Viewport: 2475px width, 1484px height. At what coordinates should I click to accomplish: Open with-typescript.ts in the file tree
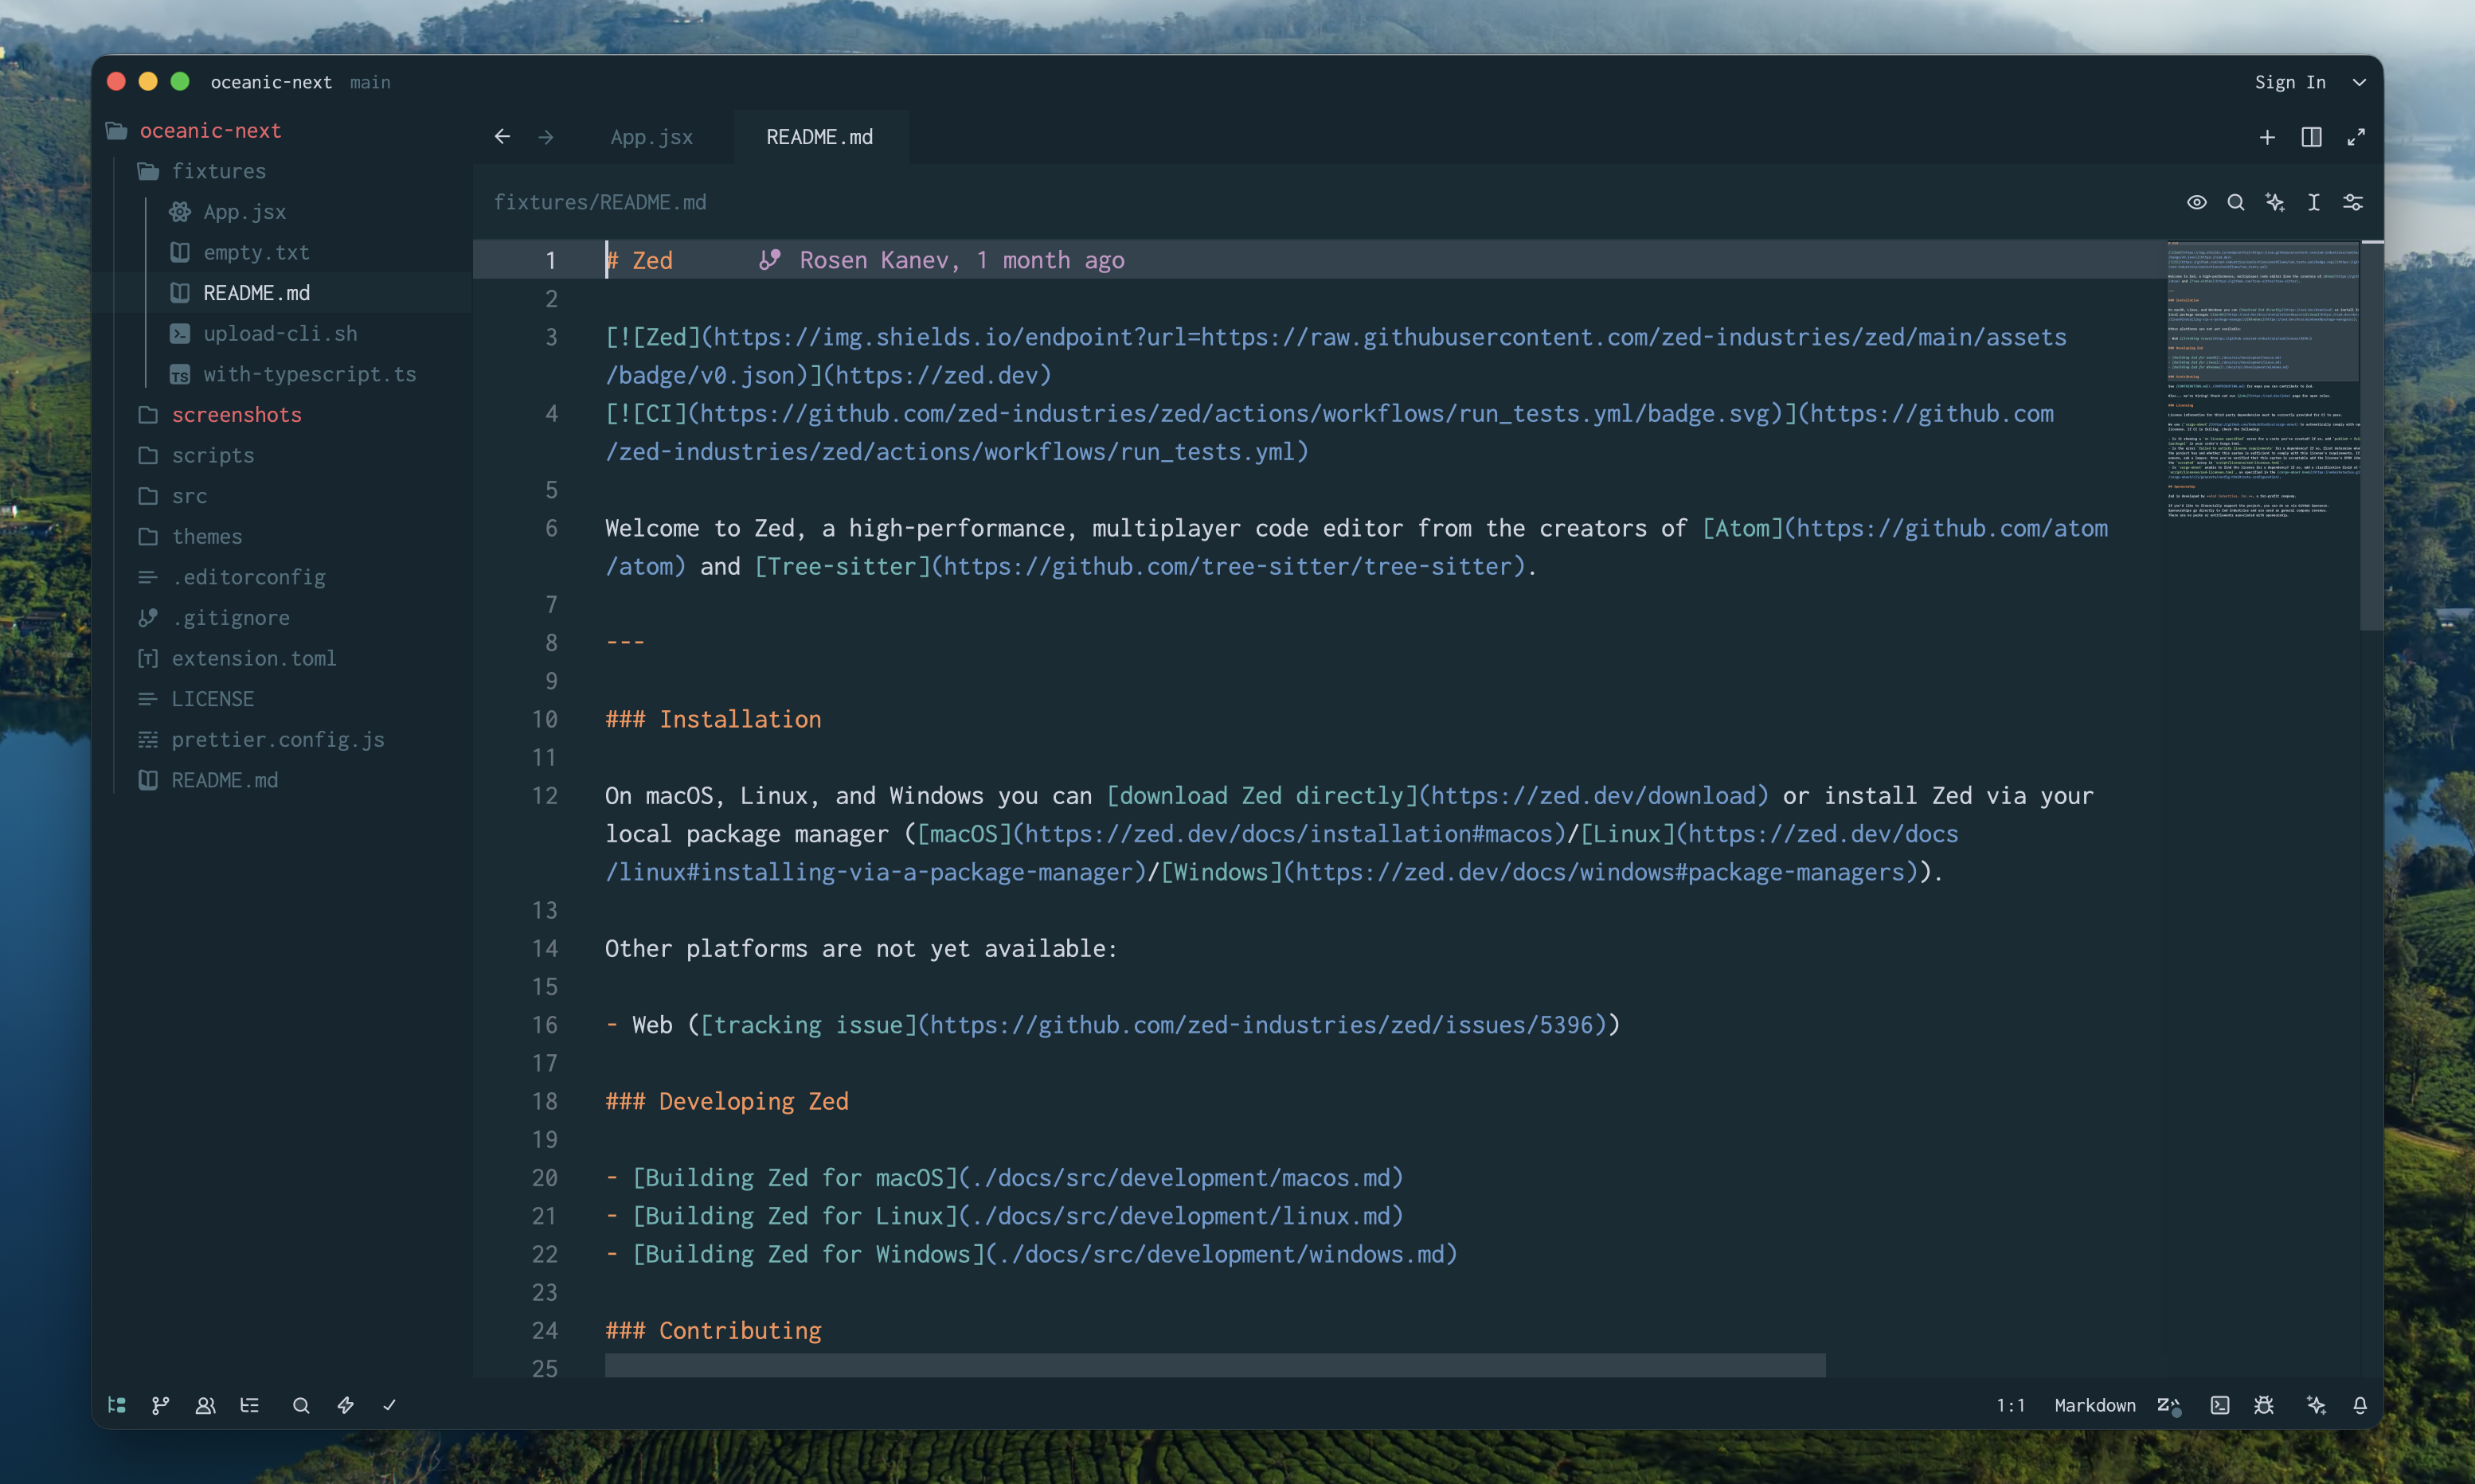[309, 374]
